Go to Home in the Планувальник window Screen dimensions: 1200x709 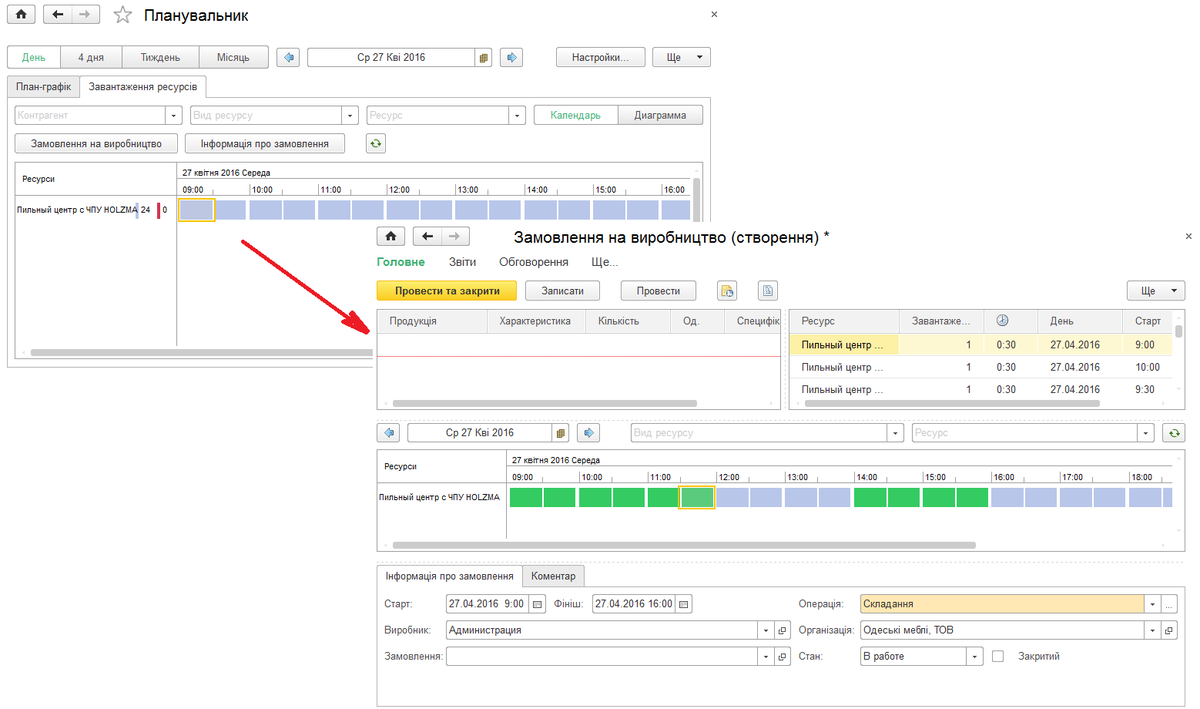(22, 15)
